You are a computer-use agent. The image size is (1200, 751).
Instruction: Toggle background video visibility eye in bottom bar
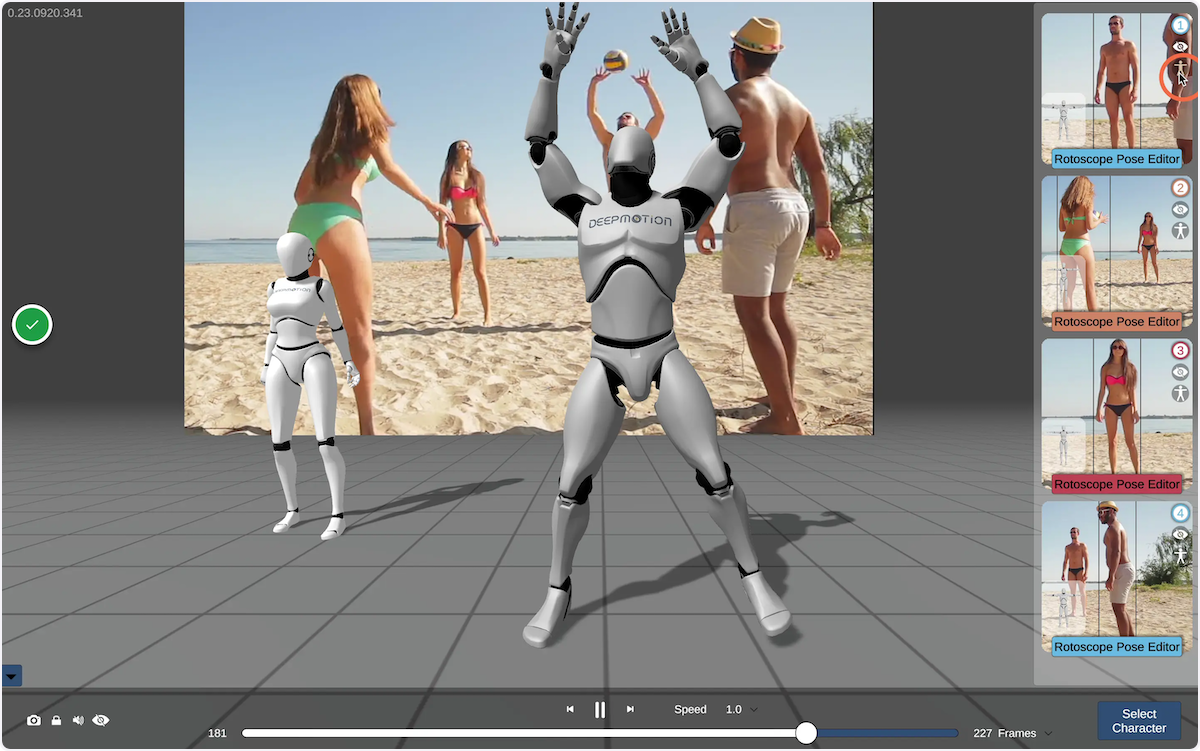click(x=101, y=720)
